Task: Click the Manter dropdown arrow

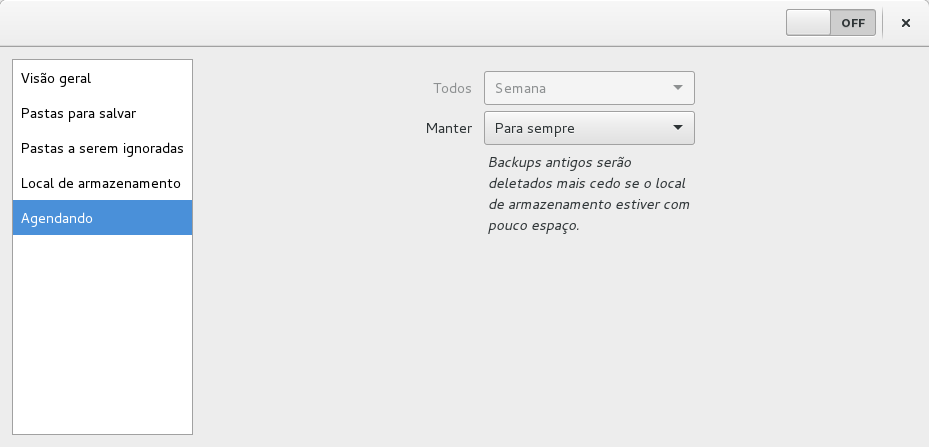Action: click(678, 128)
